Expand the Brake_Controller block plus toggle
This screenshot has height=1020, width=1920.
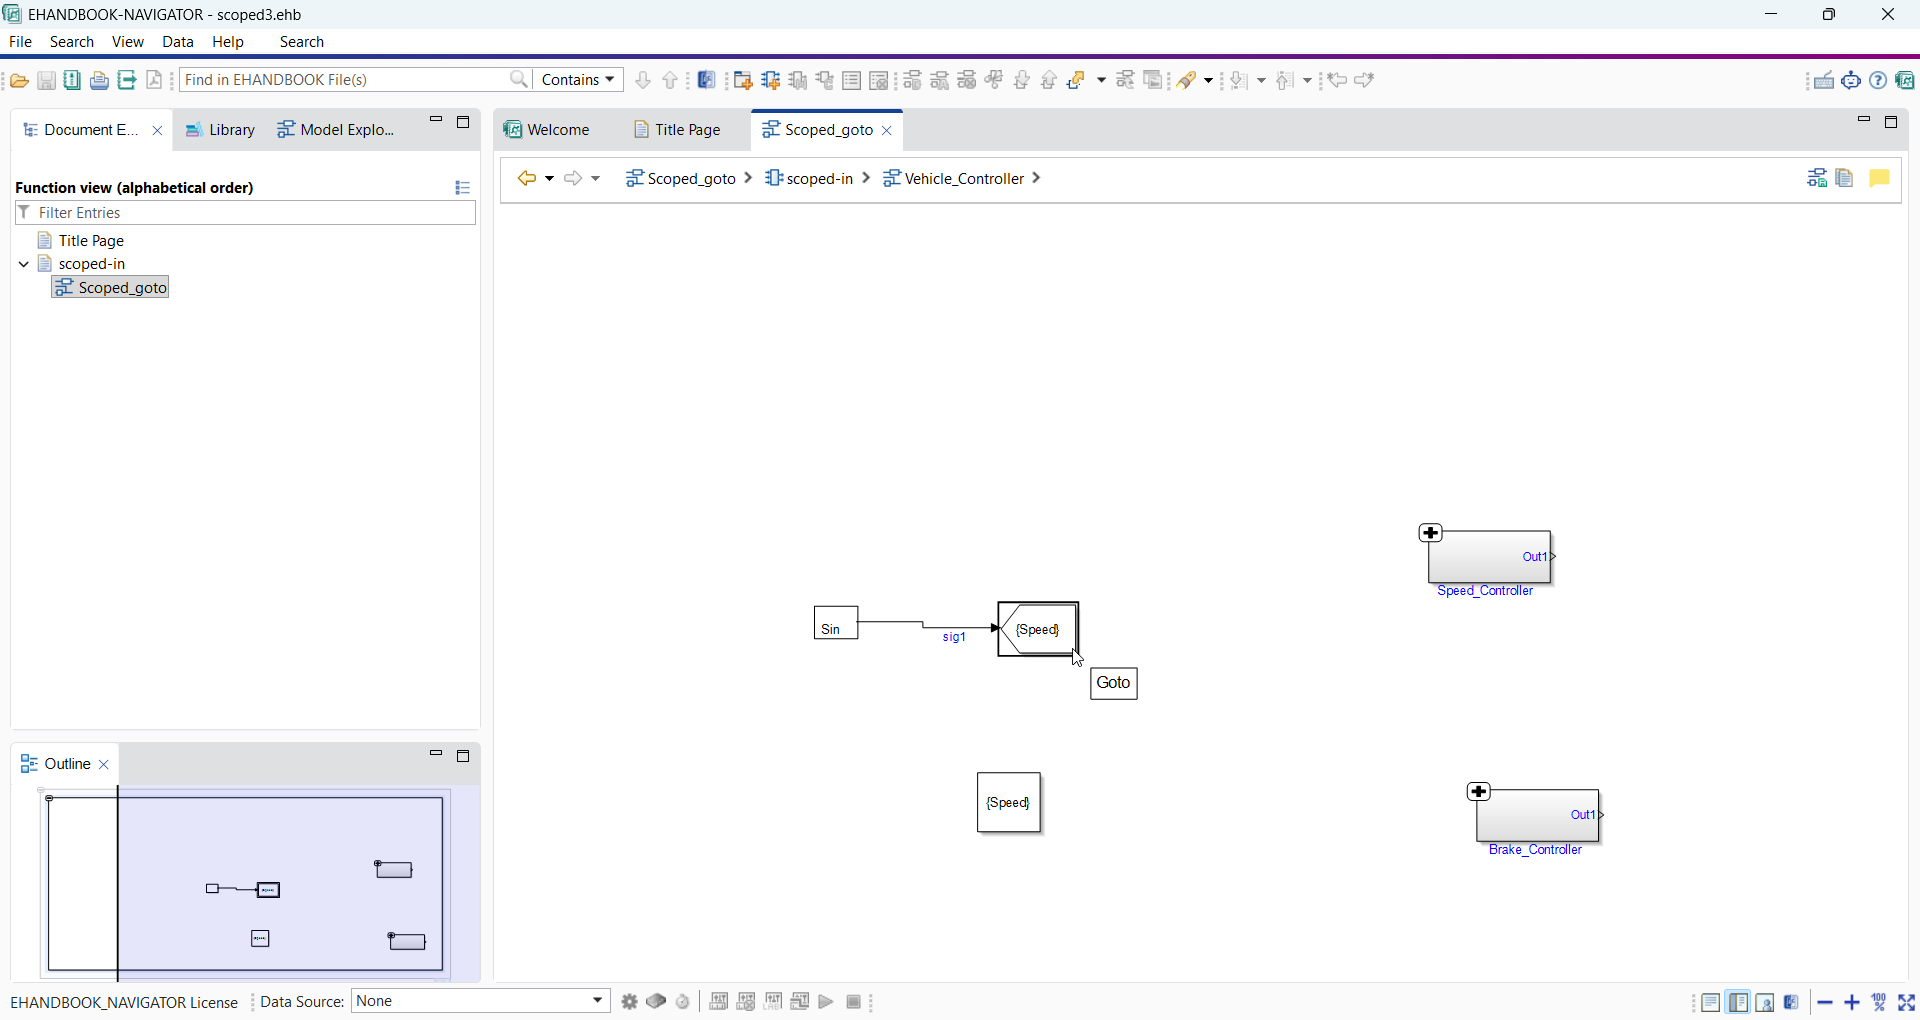click(x=1479, y=792)
